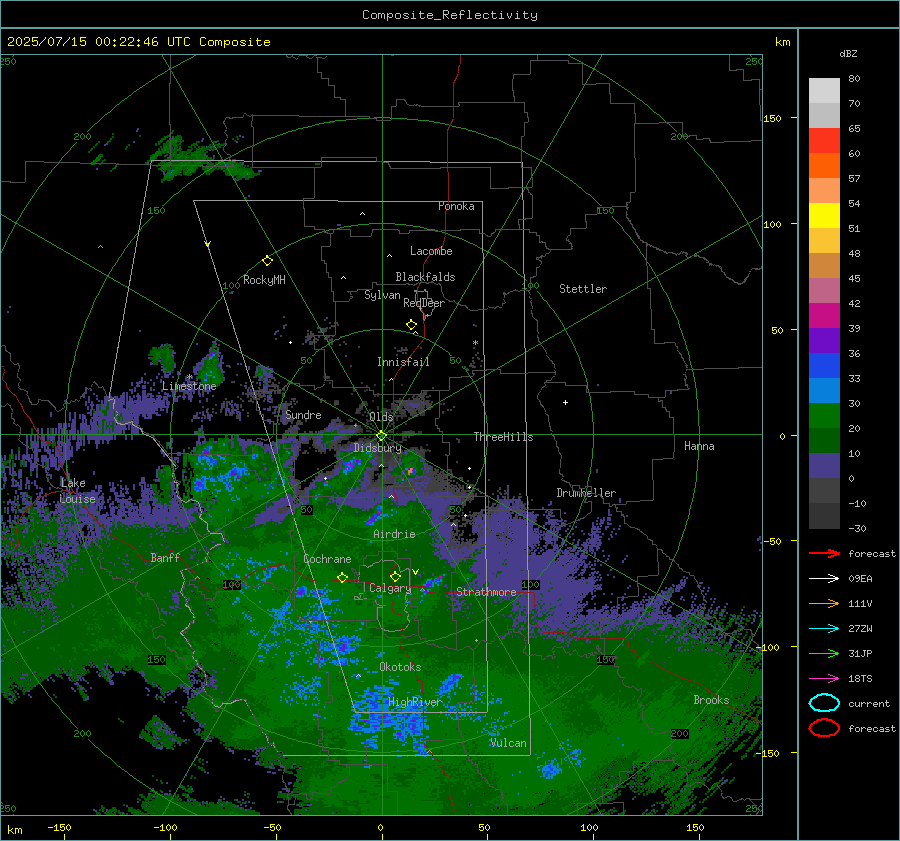Click the 'Hanna' city label
Screen dimensions: 900x841
point(699,446)
